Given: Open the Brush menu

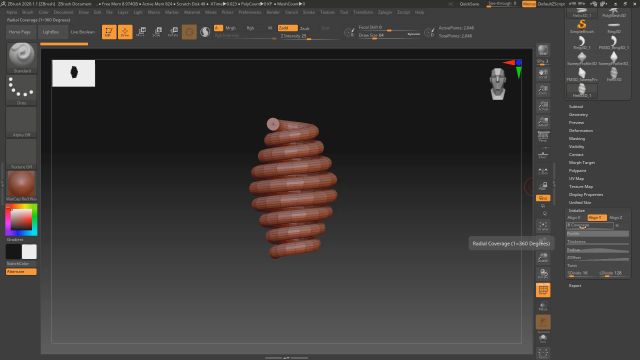Looking at the screenshot, I should coord(28,12).
